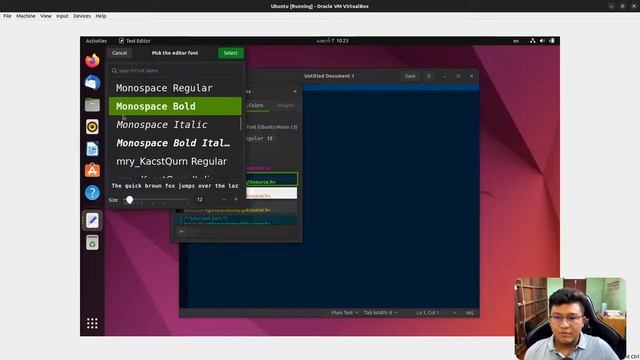Open the Help icon in the dock
Image resolution: width=640 pixels, height=360 pixels.
tap(92, 193)
